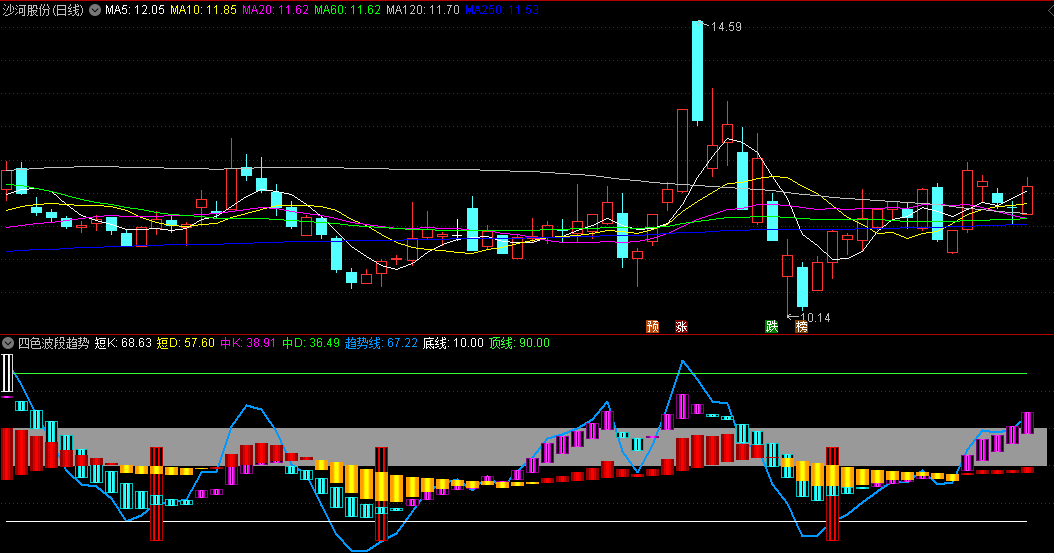Click the 短D: 57.60 value
Viewport: 1054px width, 553px height.
click(x=186, y=343)
